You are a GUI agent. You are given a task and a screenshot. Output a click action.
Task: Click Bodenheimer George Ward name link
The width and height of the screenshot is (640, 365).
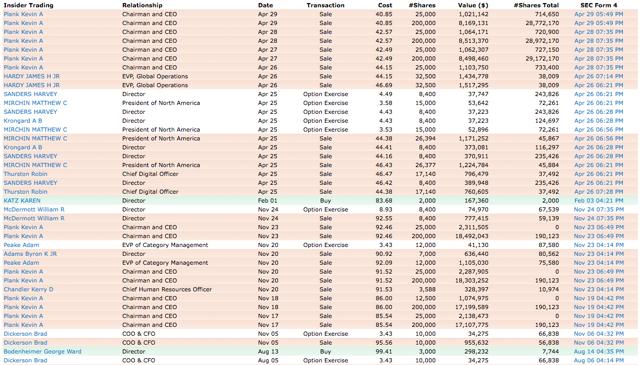[42, 352]
